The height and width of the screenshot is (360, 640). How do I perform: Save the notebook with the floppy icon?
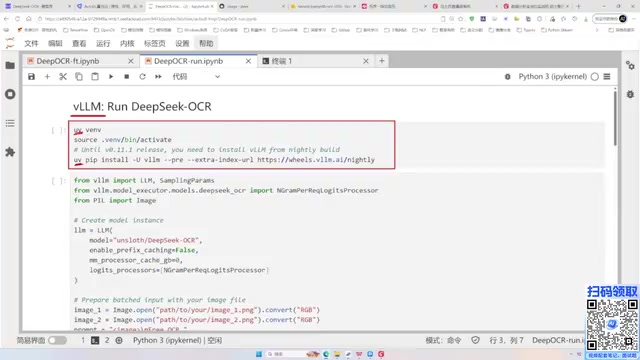pos(31,77)
